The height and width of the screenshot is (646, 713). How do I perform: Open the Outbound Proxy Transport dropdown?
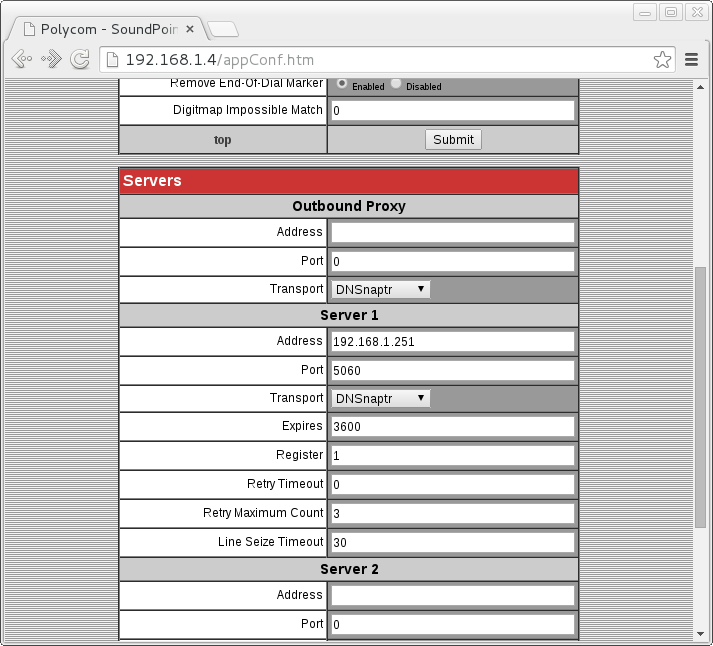[x=381, y=289]
